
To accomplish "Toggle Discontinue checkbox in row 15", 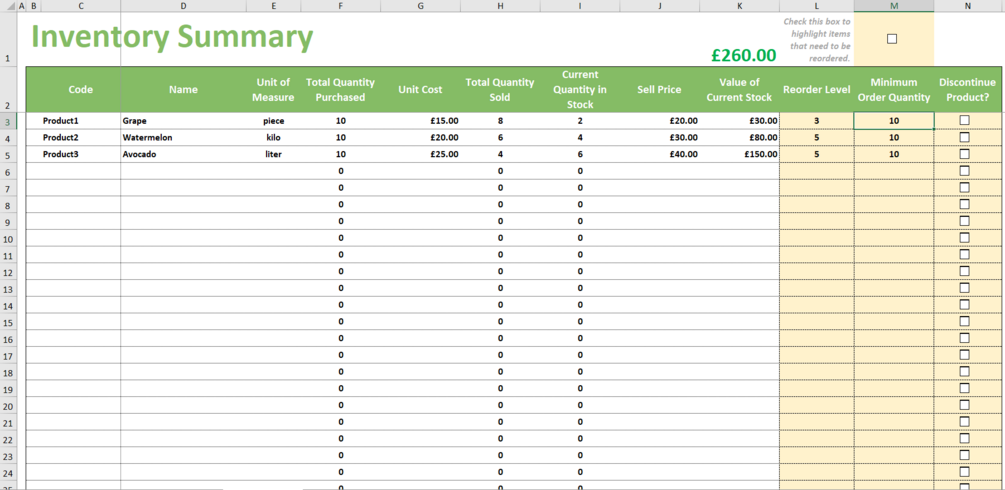I will pyautogui.click(x=964, y=321).
